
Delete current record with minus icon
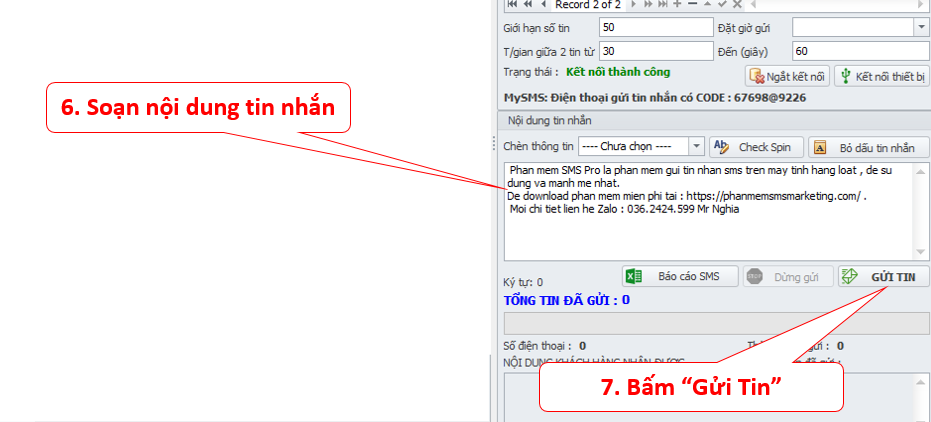click(x=692, y=4)
